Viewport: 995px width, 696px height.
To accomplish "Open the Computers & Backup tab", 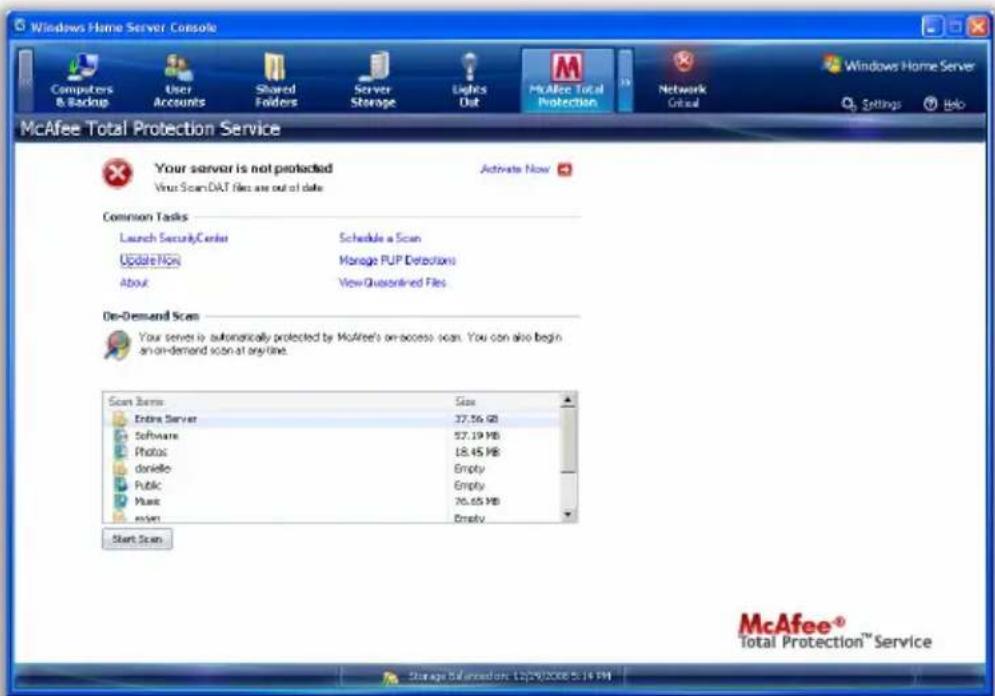I will (x=82, y=81).
